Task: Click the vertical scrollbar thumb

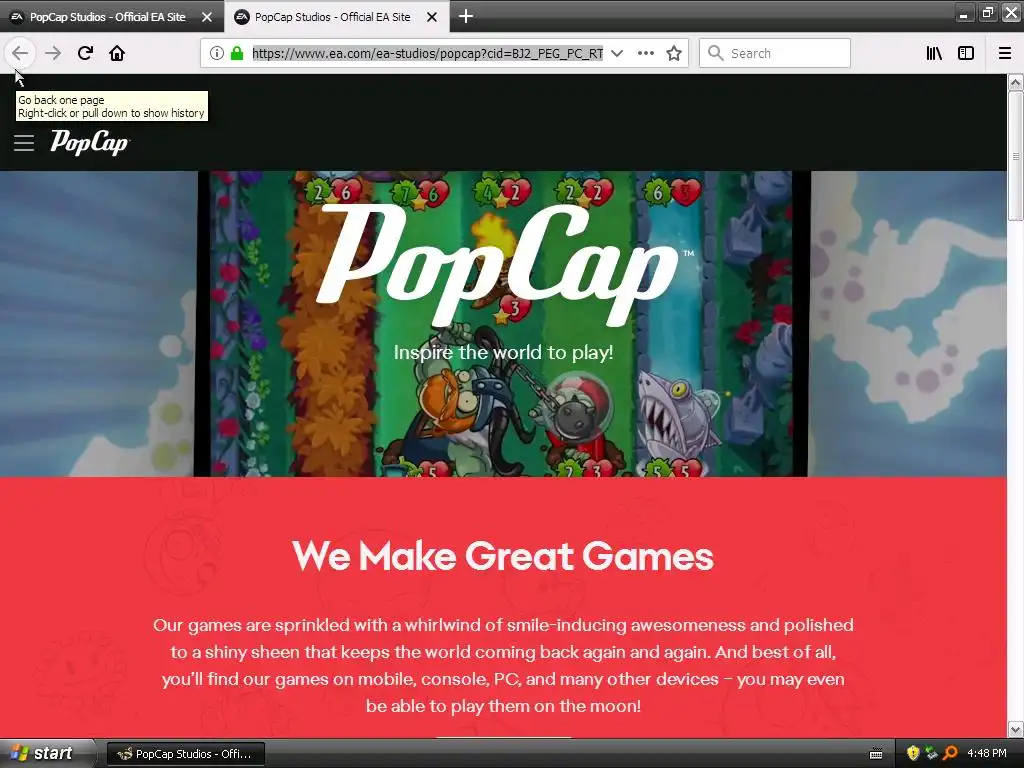Action: (x=1016, y=156)
